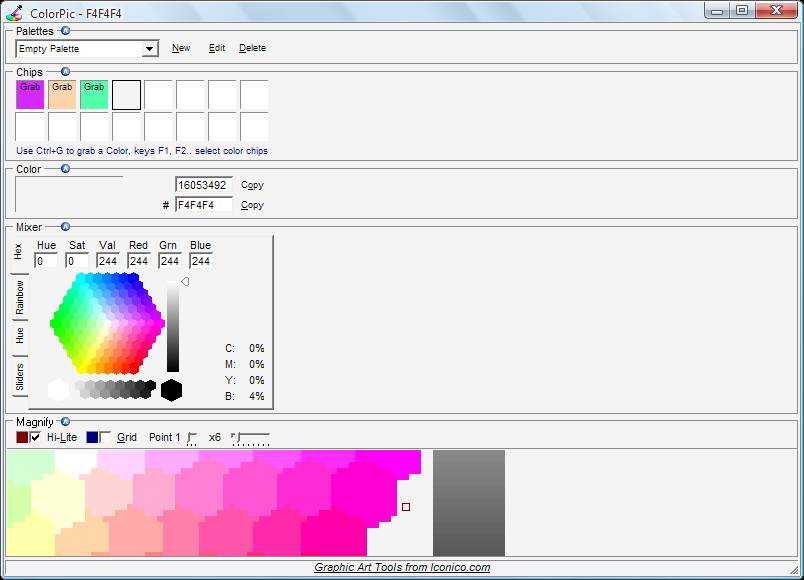Click the hex color field F4F4F4
804x580 pixels.
204,205
